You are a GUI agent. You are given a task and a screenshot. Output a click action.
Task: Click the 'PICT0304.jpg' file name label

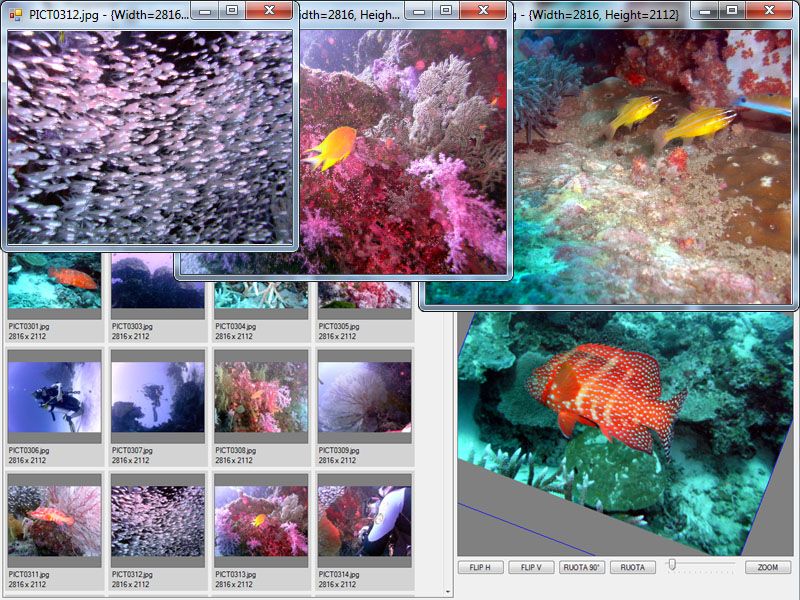[236, 326]
